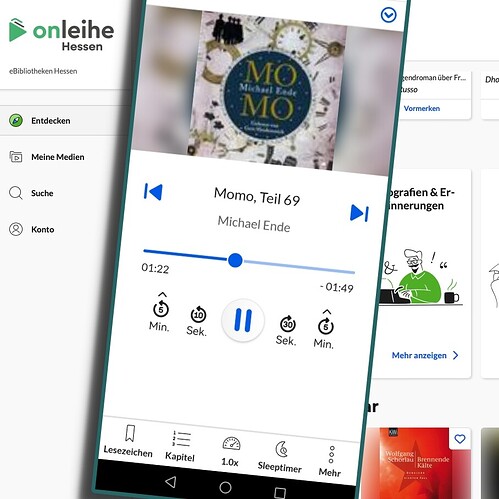Click the Vormerken link
The height and width of the screenshot is (499, 499).
[422, 108]
